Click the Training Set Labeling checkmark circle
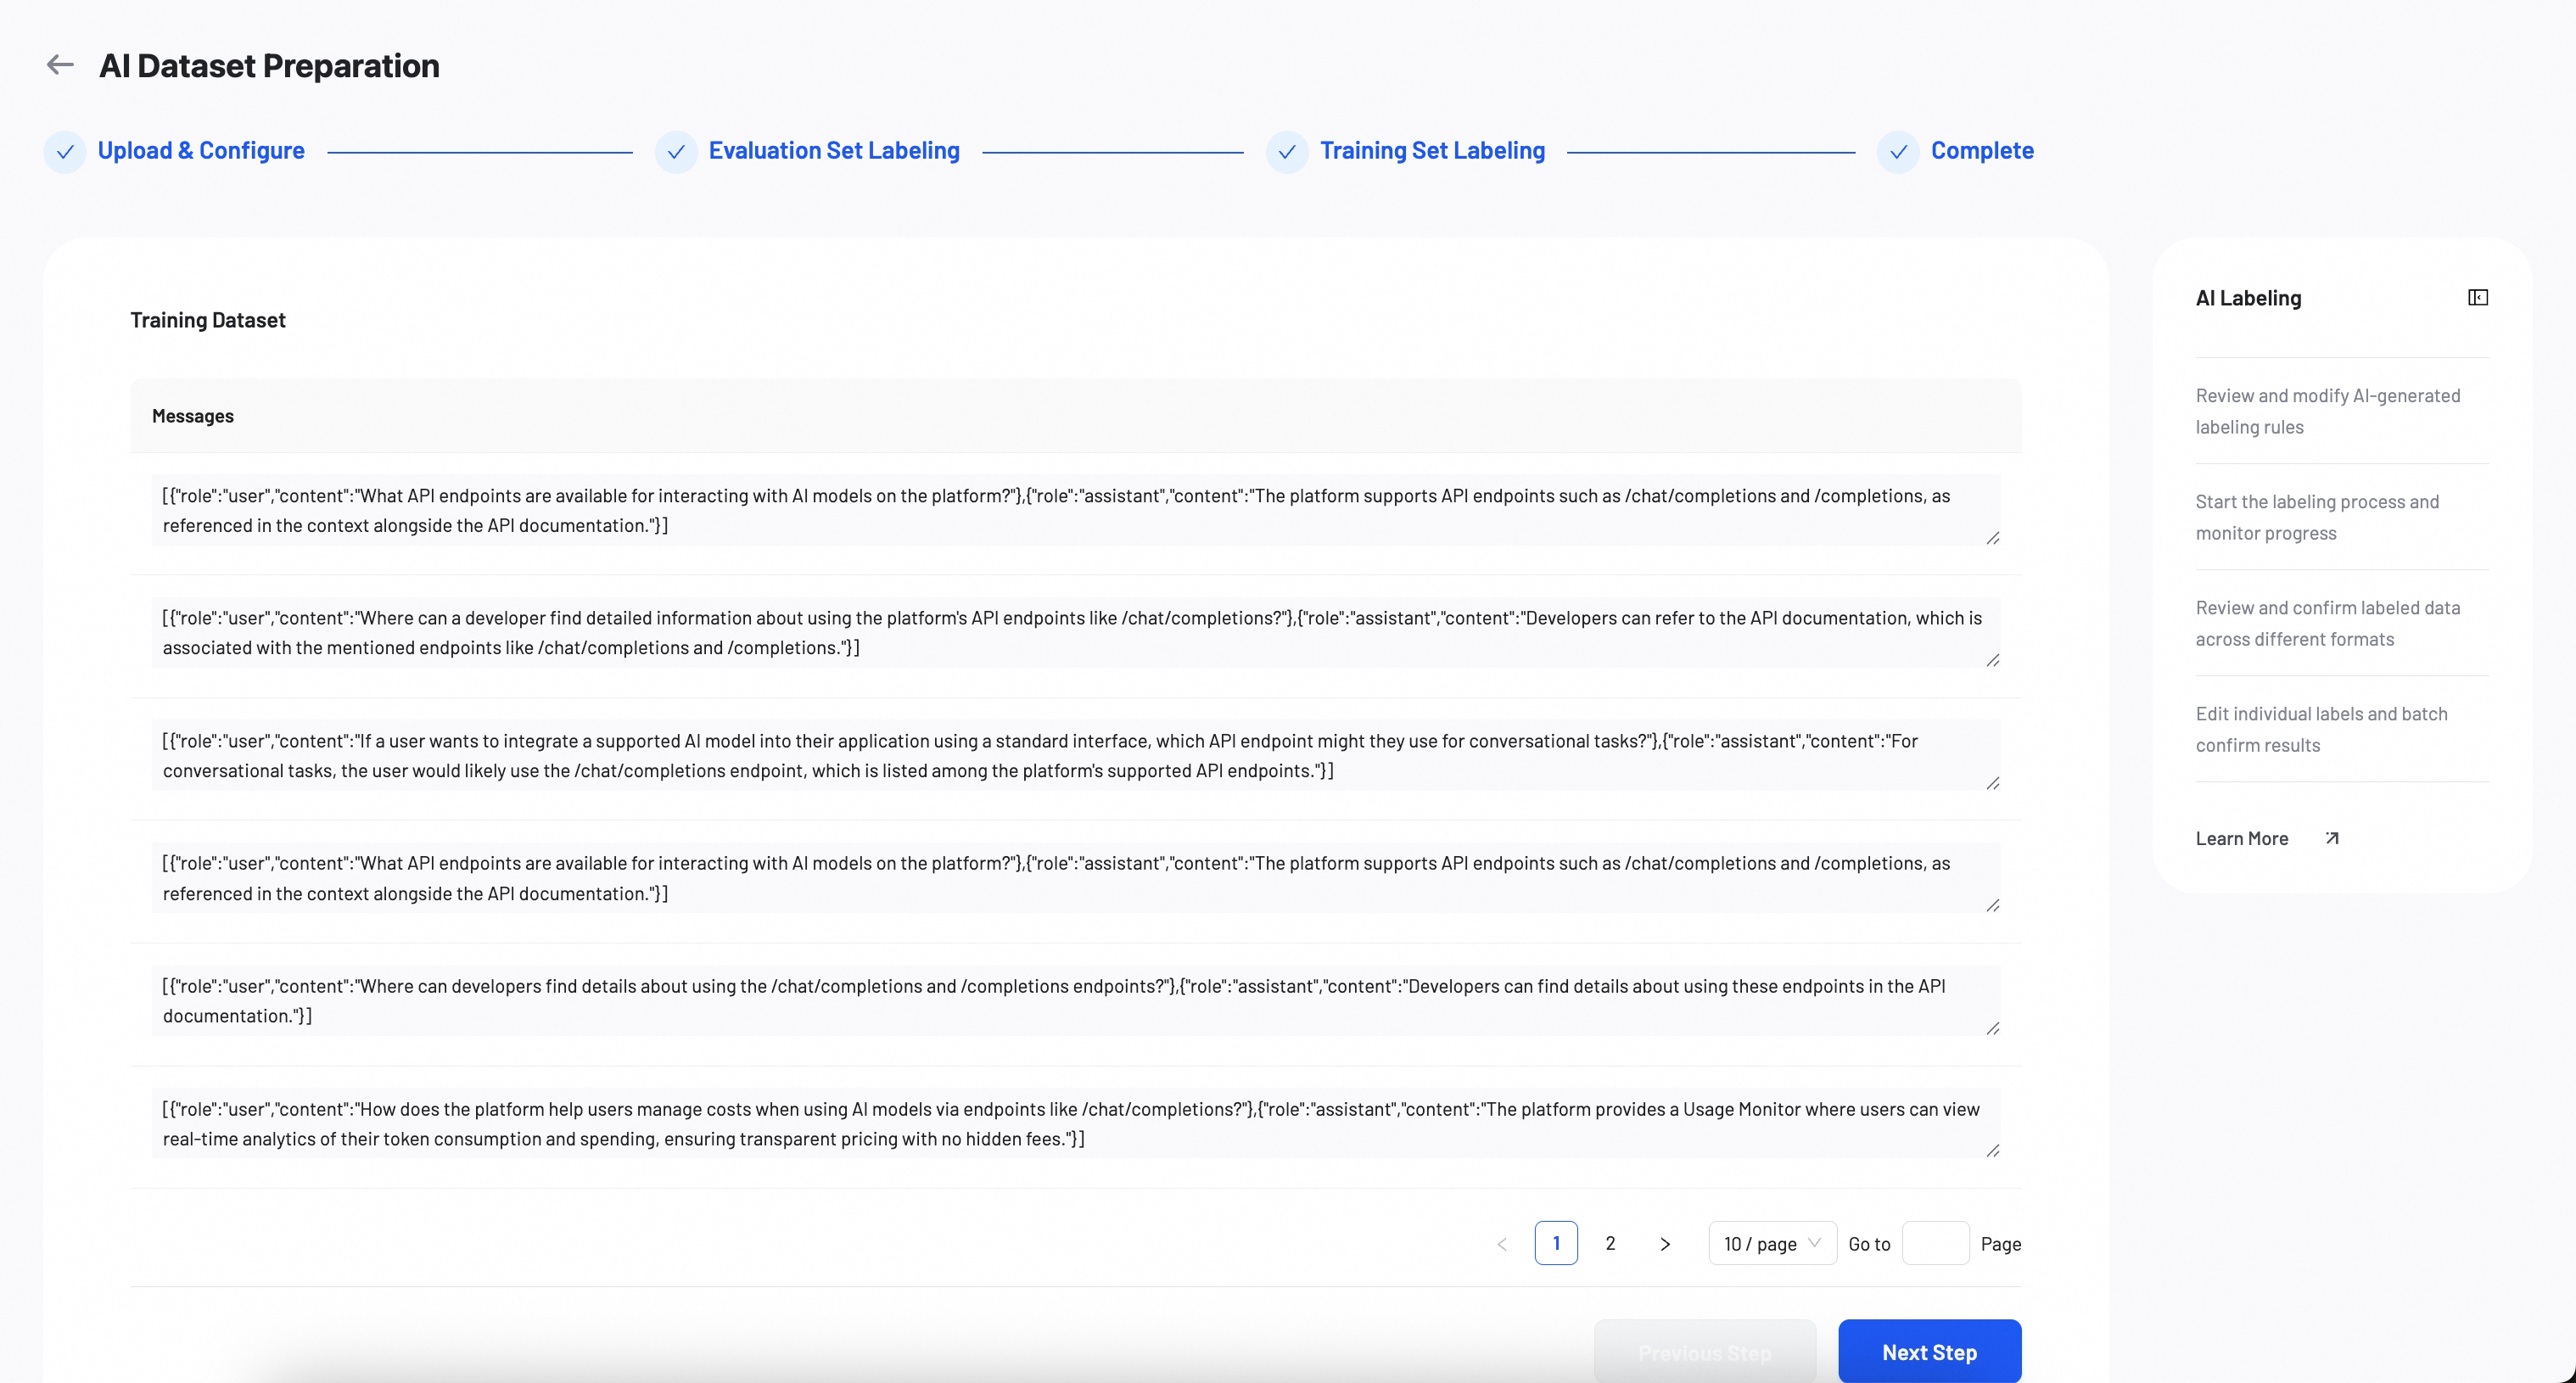The height and width of the screenshot is (1383, 2576). (x=1287, y=152)
